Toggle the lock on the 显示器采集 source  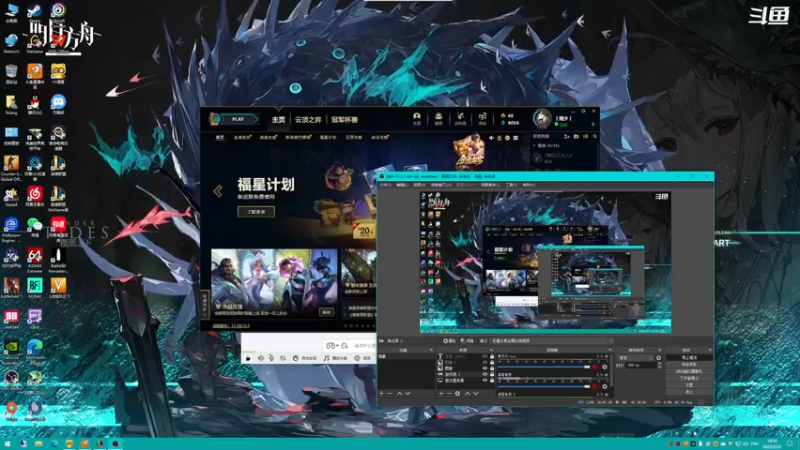(x=492, y=380)
